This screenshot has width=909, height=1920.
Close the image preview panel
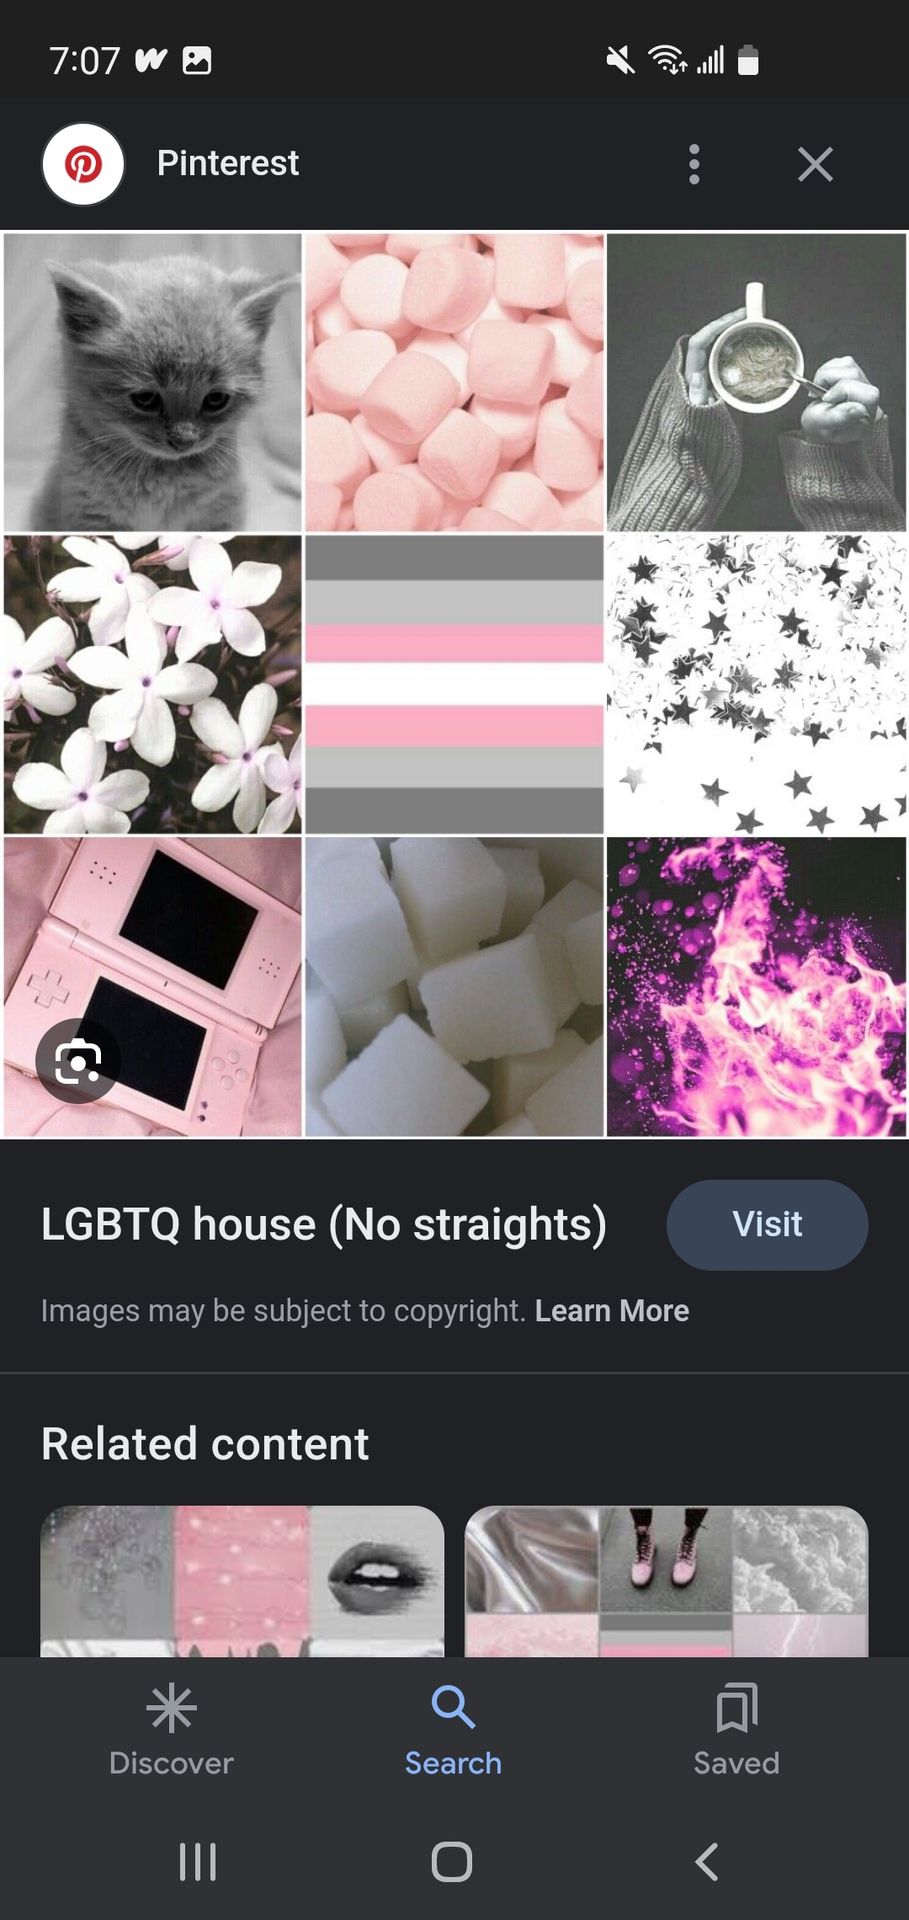point(815,164)
